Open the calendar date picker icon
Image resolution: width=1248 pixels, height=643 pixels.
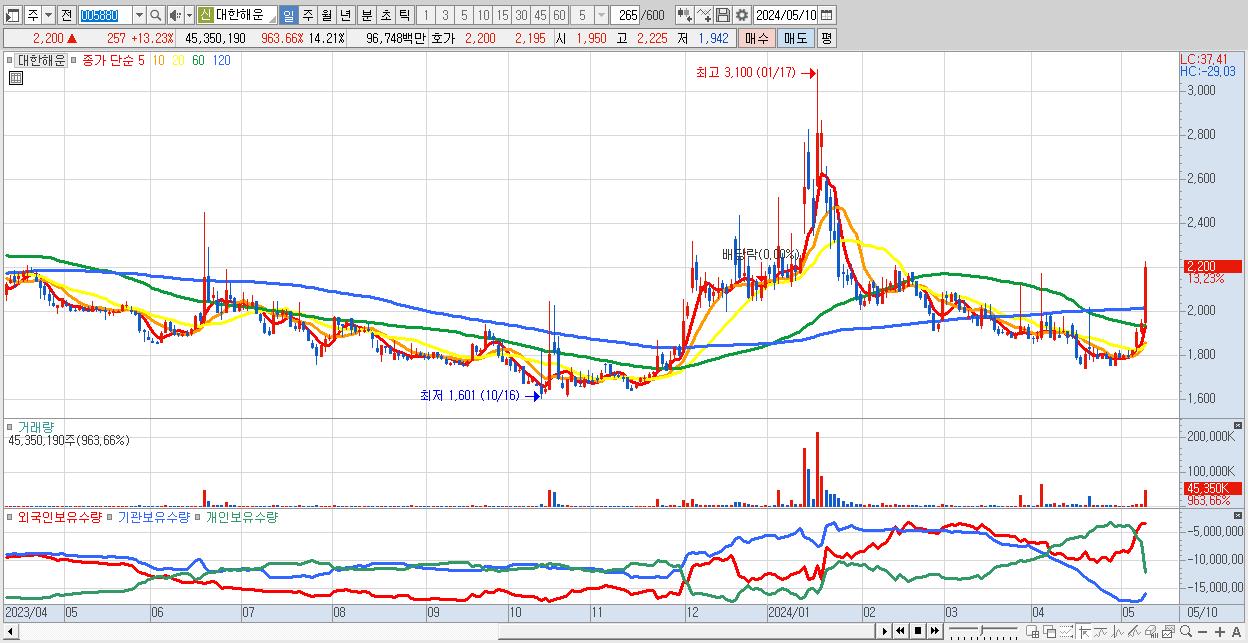click(827, 15)
